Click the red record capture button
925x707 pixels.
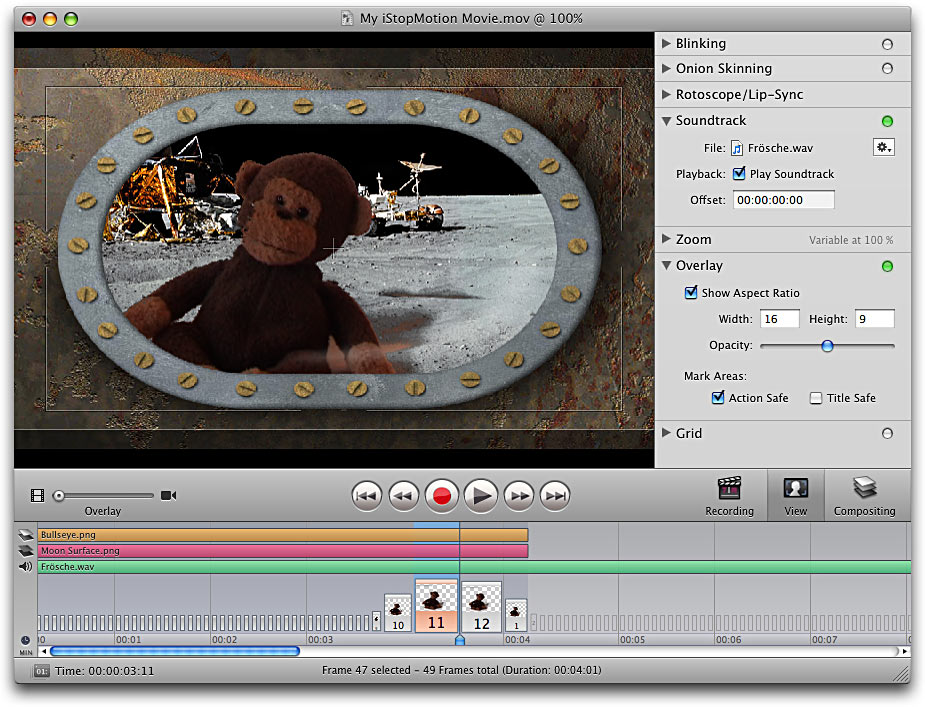click(442, 496)
